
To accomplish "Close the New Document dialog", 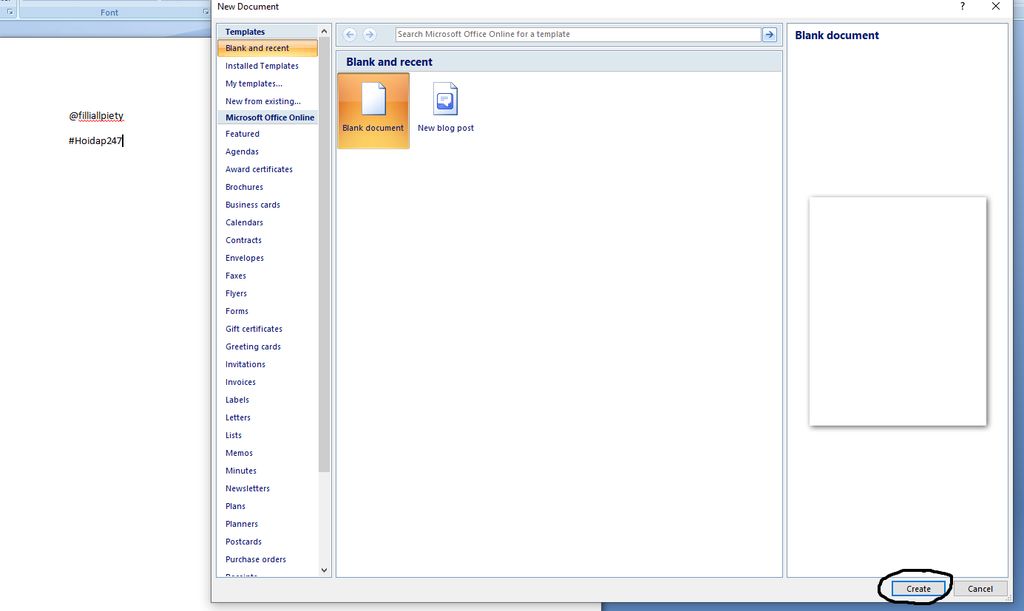I will (995, 7).
